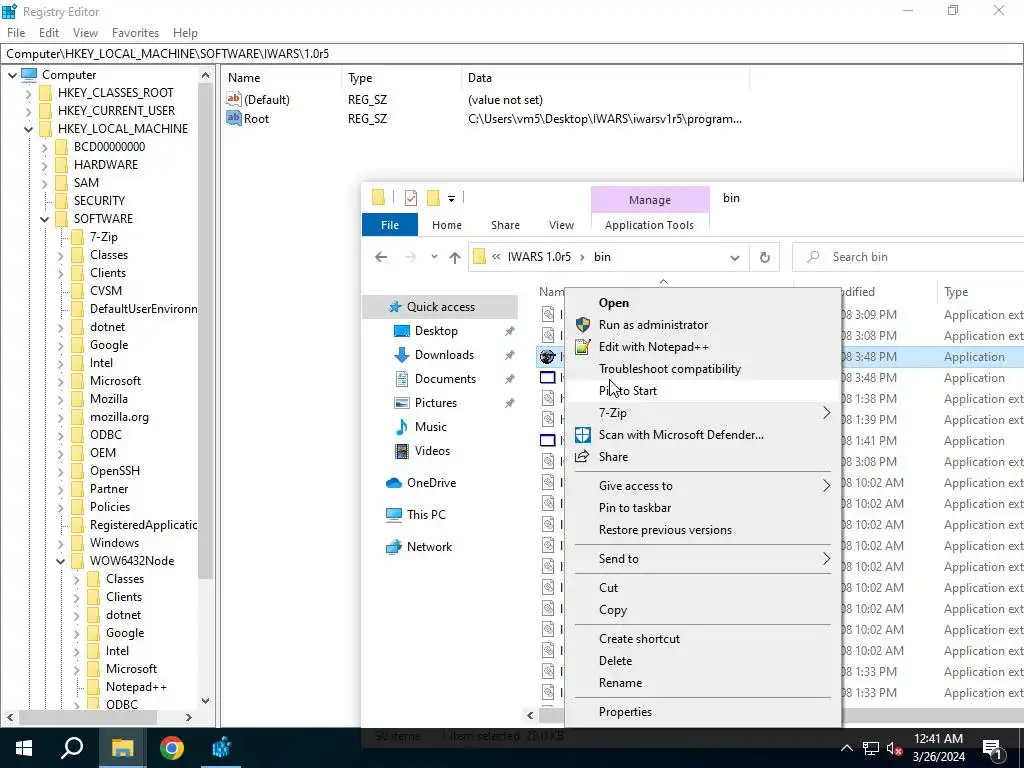Screen dimensions: 1024x768
Task: Collapse the SOFTWARE tree node
Action: (x=44, y=219)
